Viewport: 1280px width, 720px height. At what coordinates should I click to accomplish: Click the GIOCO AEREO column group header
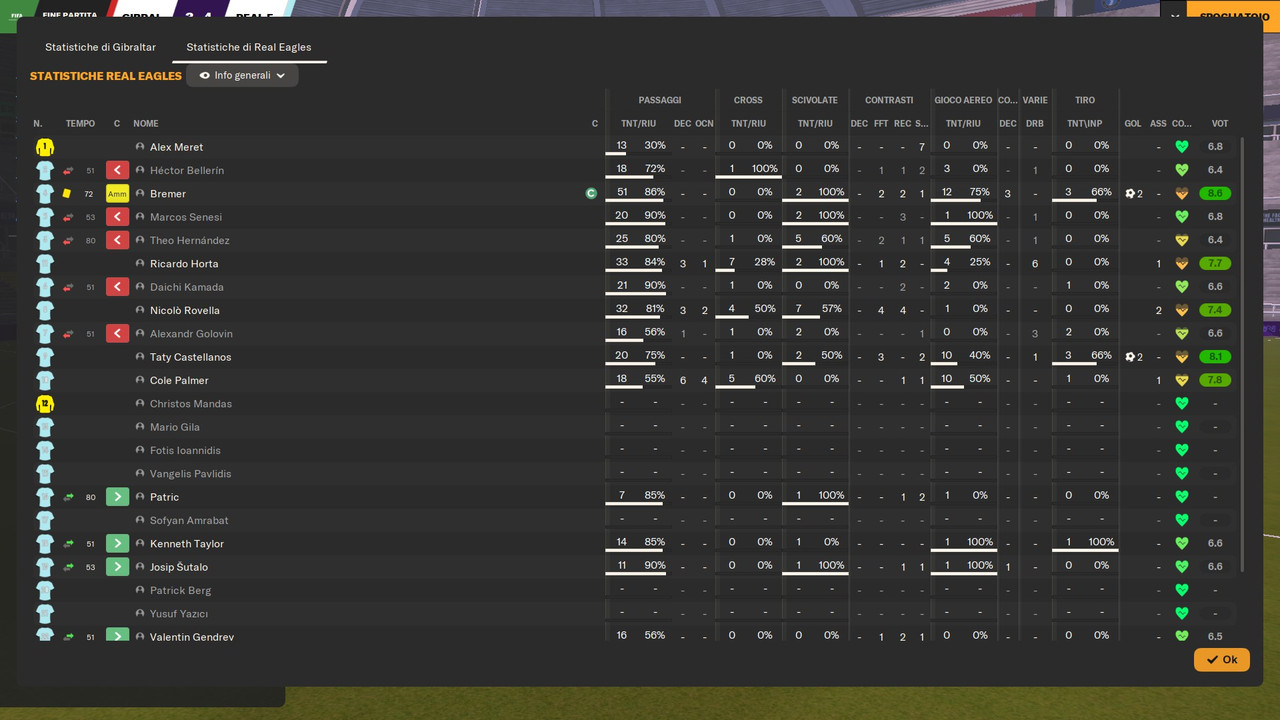[963, 100]
